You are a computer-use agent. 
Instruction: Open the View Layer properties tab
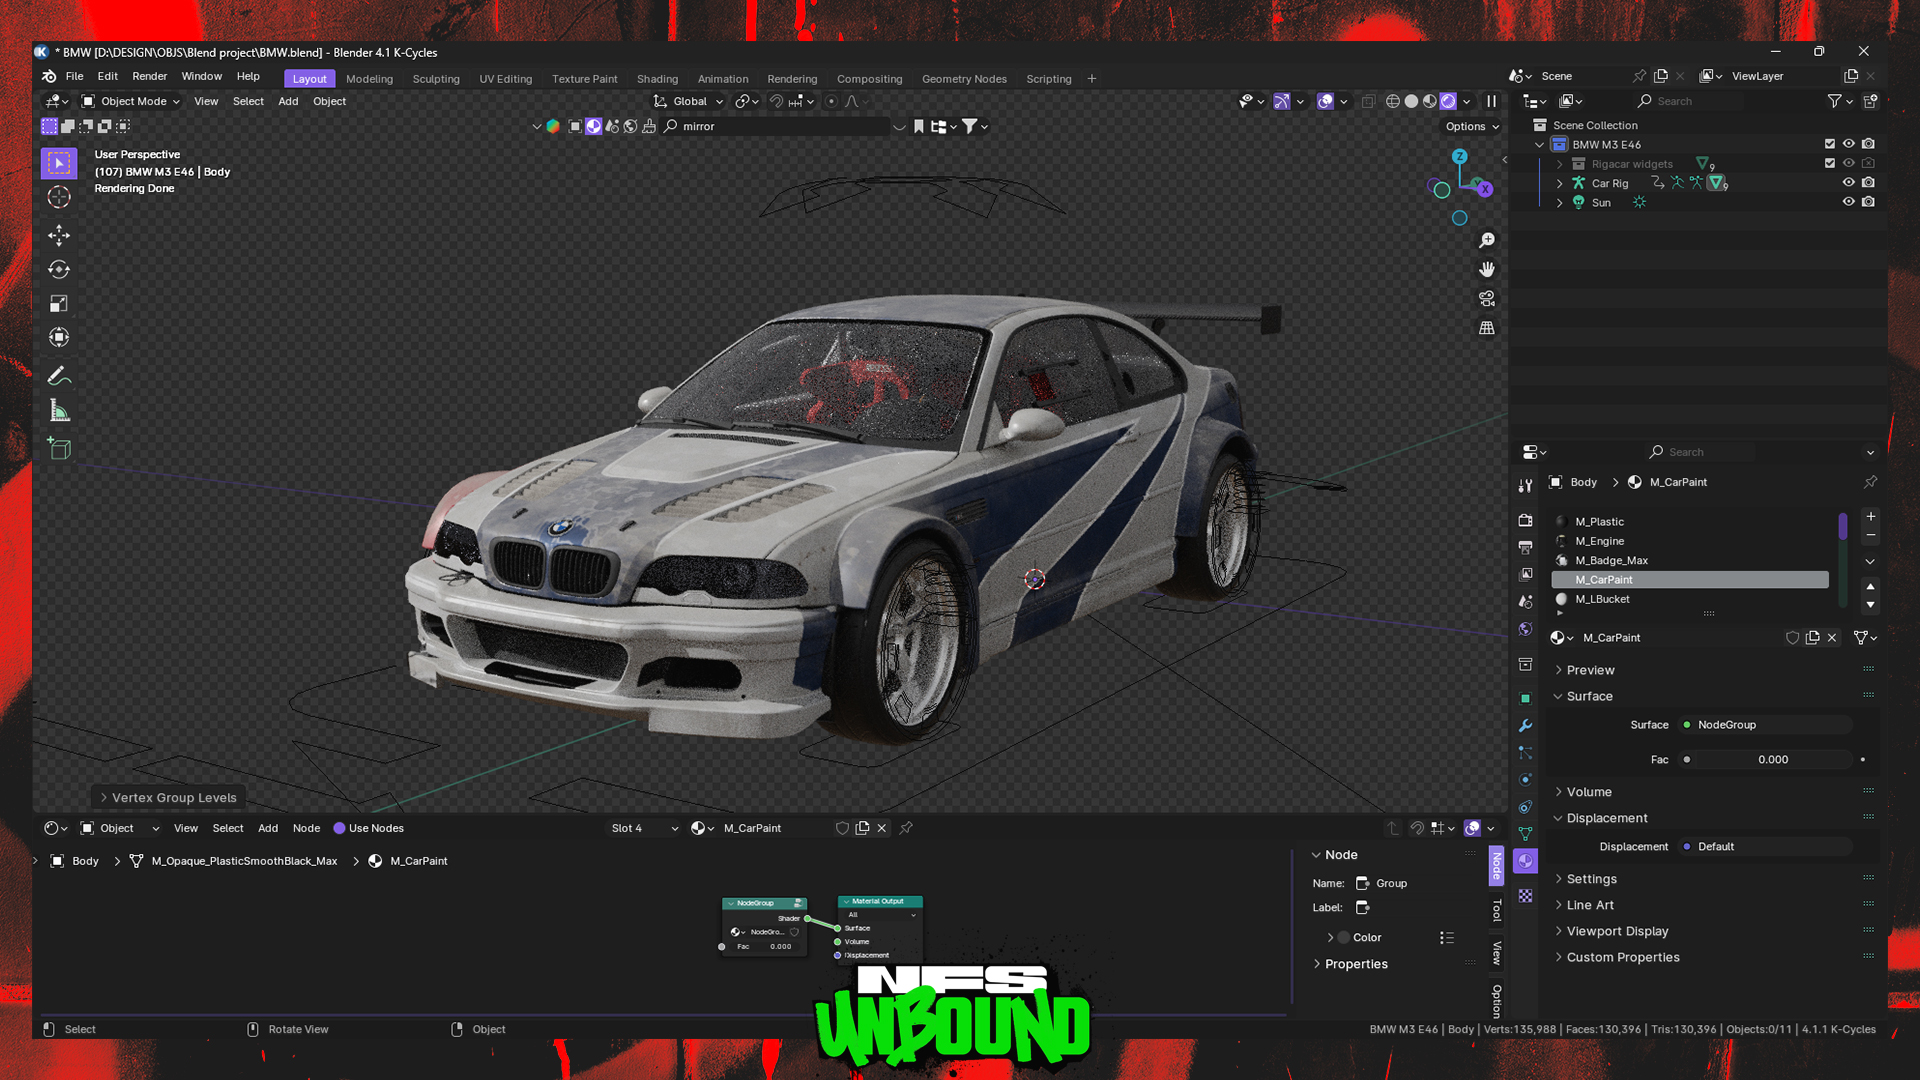point(1525,574)
